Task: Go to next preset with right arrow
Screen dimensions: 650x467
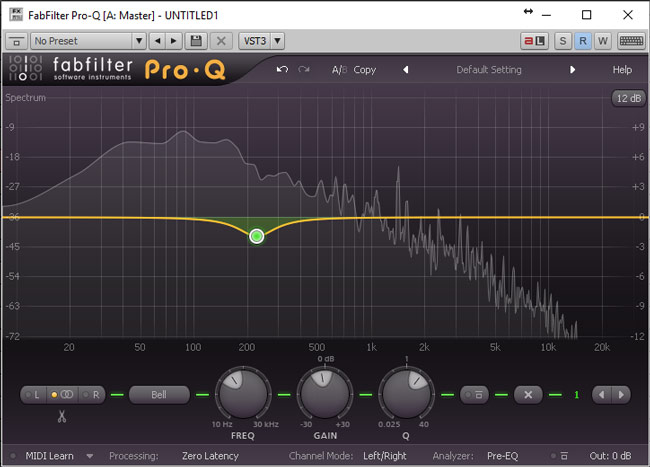Action: pos(572,70)
